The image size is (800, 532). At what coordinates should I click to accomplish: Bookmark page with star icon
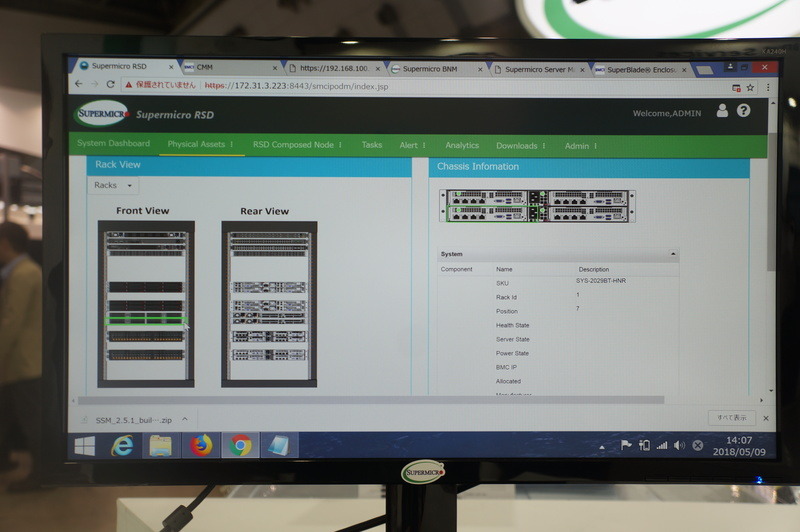click(750, 88)
